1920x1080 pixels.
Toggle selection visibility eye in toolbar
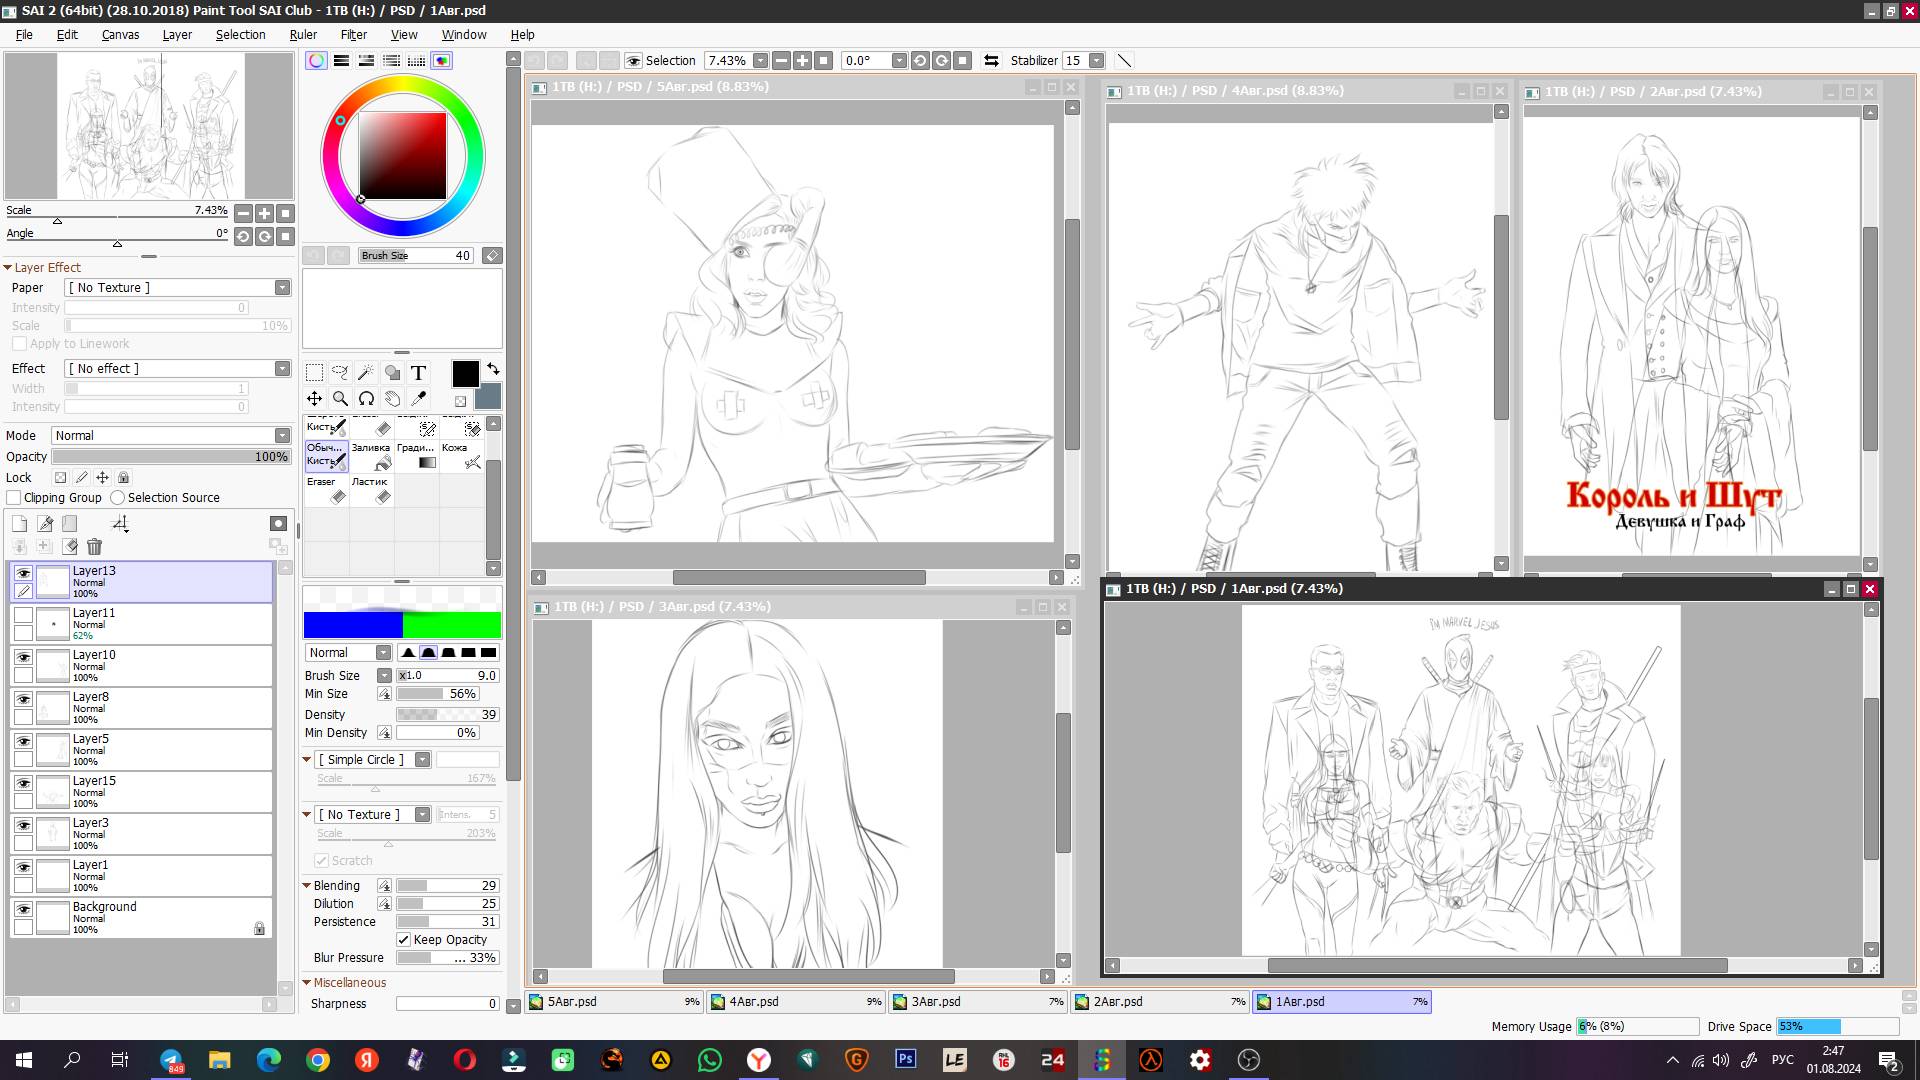633,60
